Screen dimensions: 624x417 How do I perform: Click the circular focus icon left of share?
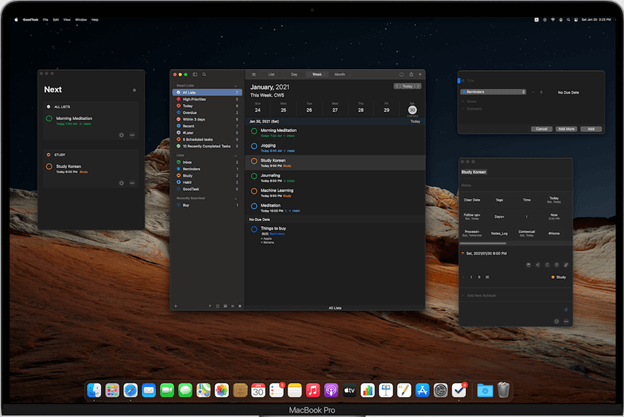(x=402, y=74)
